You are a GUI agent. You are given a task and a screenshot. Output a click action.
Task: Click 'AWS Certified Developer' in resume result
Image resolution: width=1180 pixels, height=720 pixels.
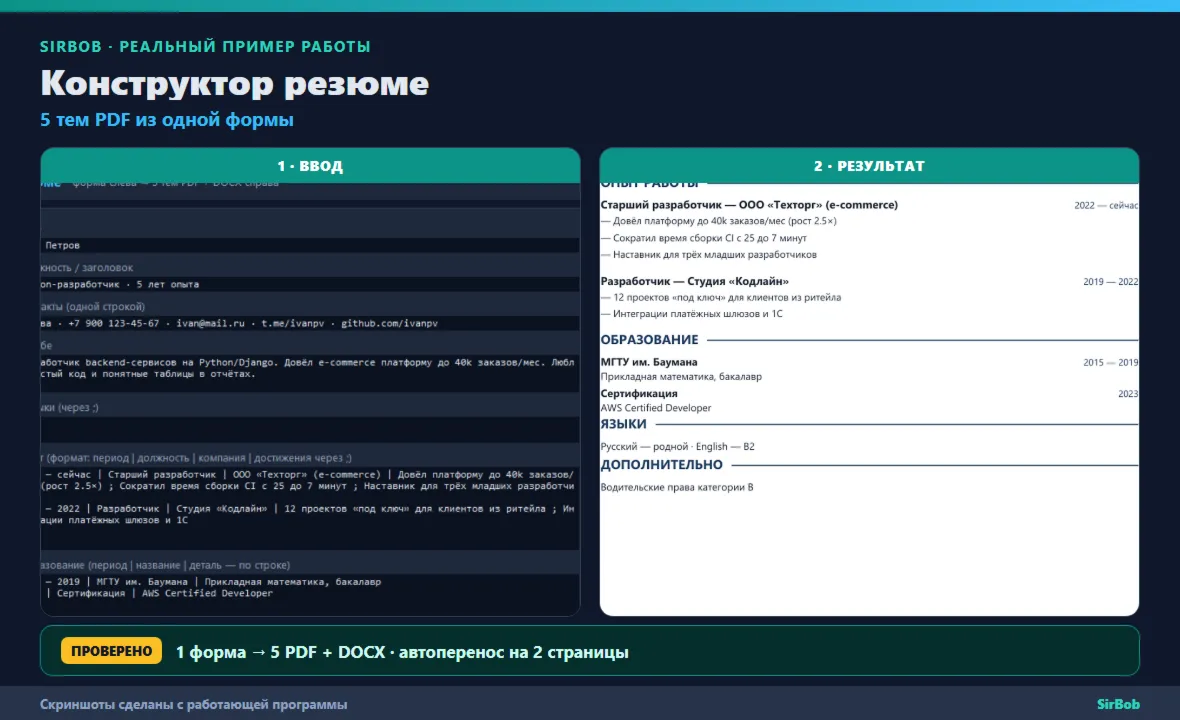pyautogui.click(x=655, y=408)
